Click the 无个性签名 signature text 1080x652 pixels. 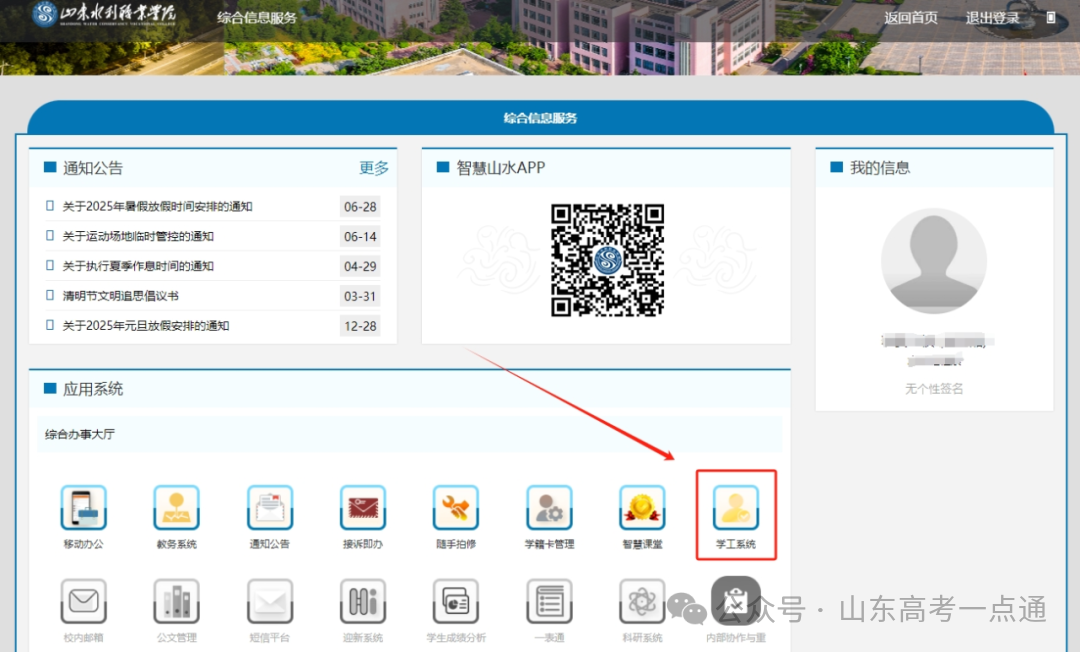tap(934, 389)
